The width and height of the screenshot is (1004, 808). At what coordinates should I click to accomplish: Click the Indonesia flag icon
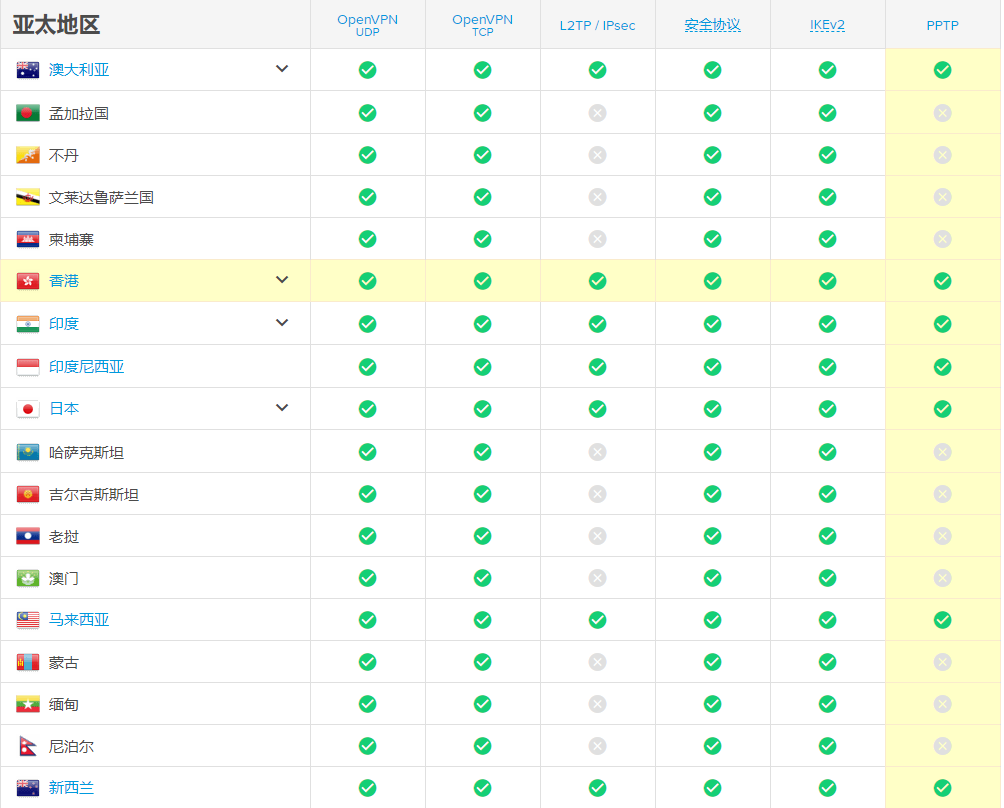(28, 367)
